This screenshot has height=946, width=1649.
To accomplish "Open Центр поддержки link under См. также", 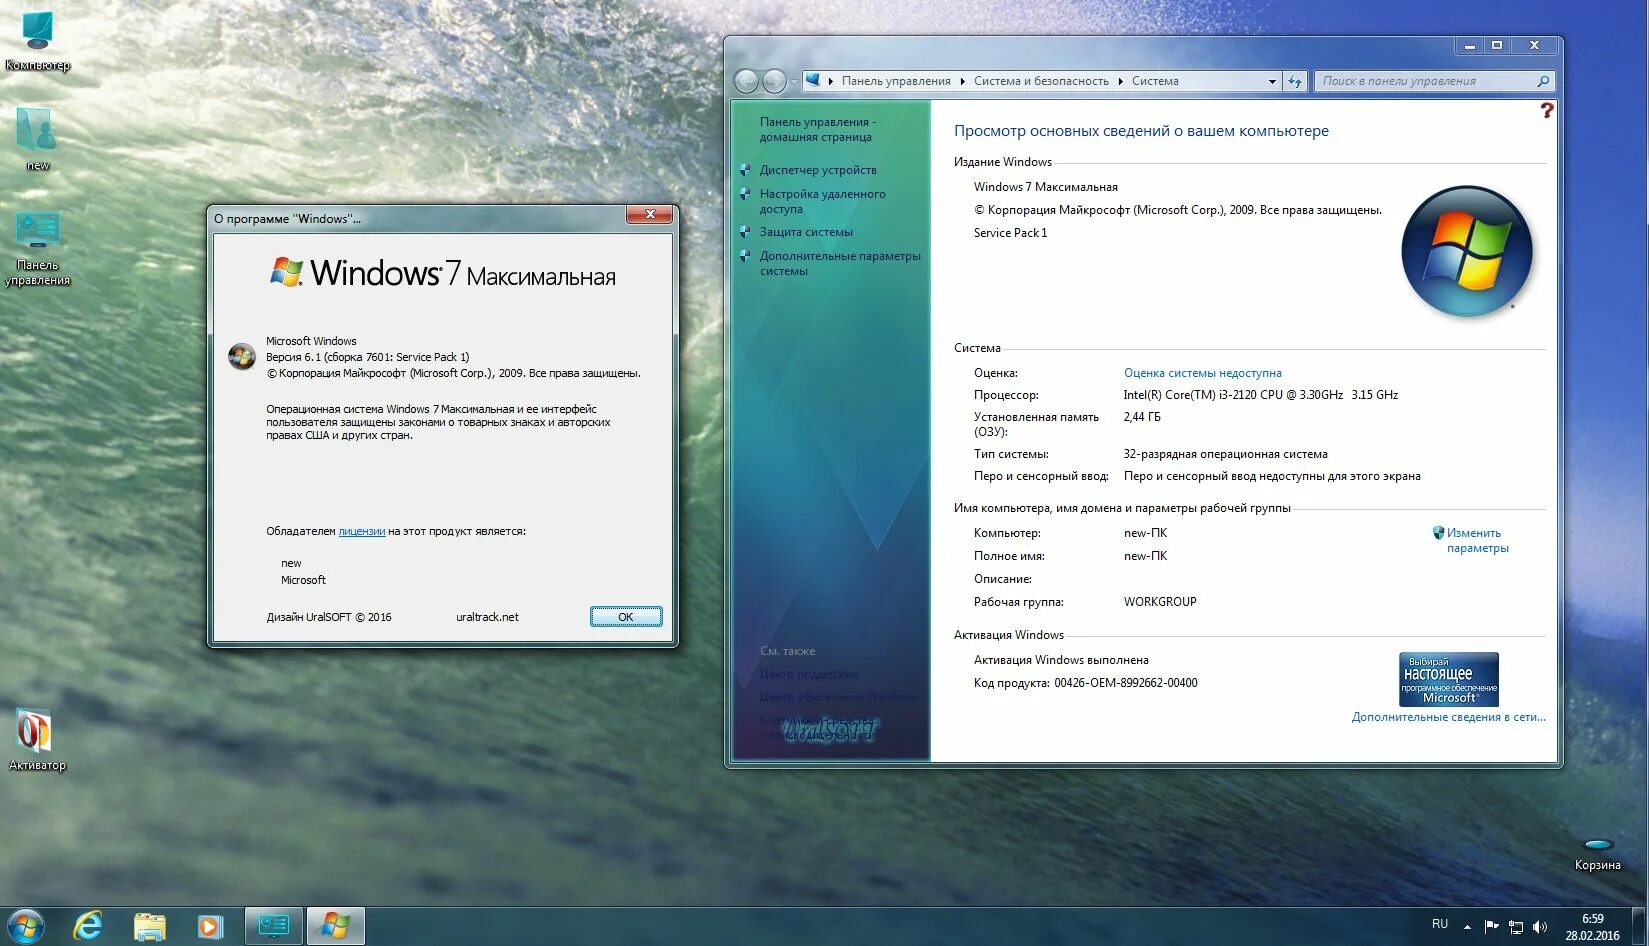I will (809, 674).
